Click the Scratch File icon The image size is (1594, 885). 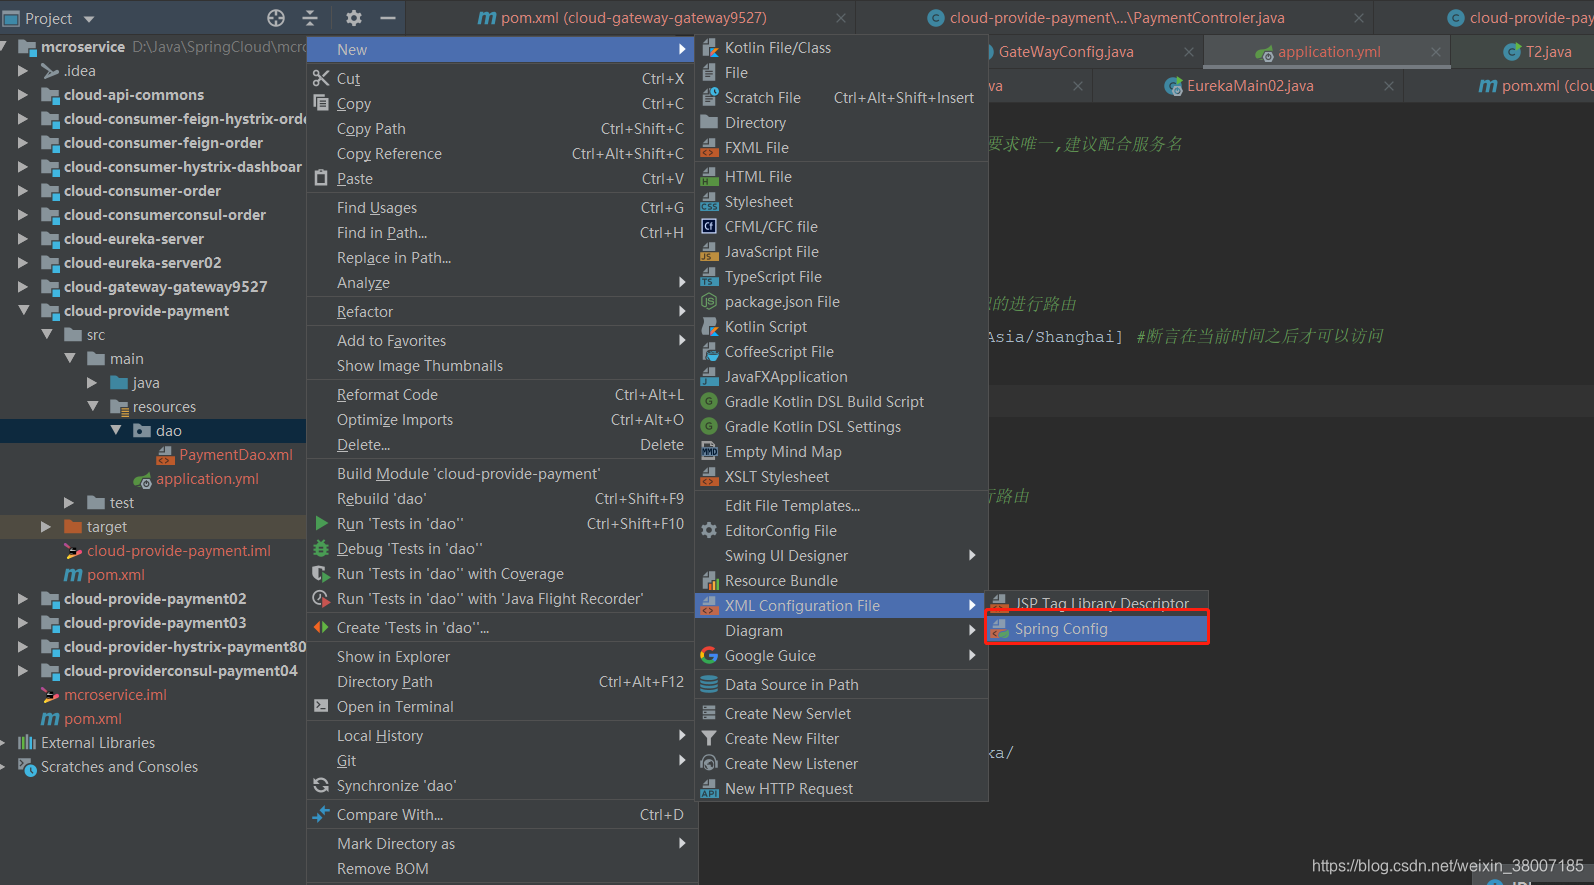[710, 97]
